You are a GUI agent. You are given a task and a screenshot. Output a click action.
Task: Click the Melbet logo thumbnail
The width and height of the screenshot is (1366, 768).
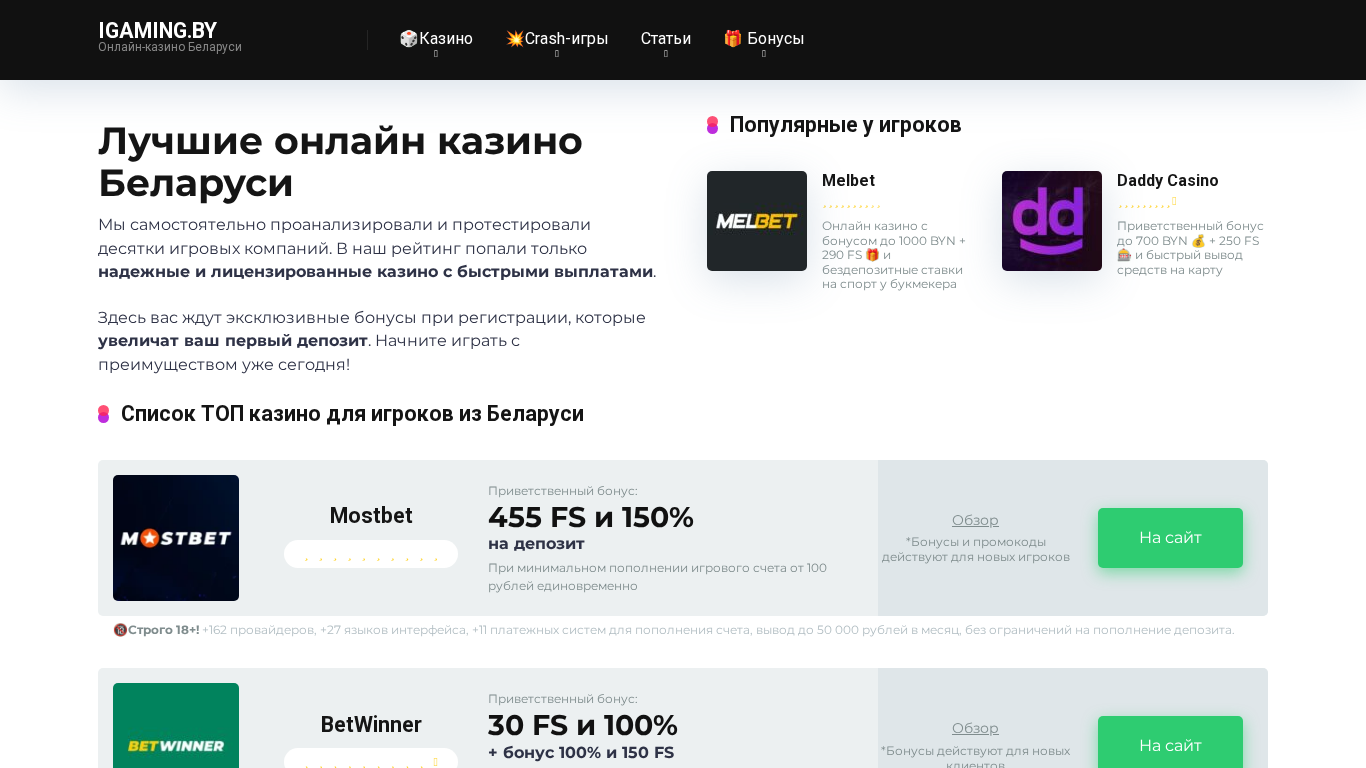pos(757,221)
